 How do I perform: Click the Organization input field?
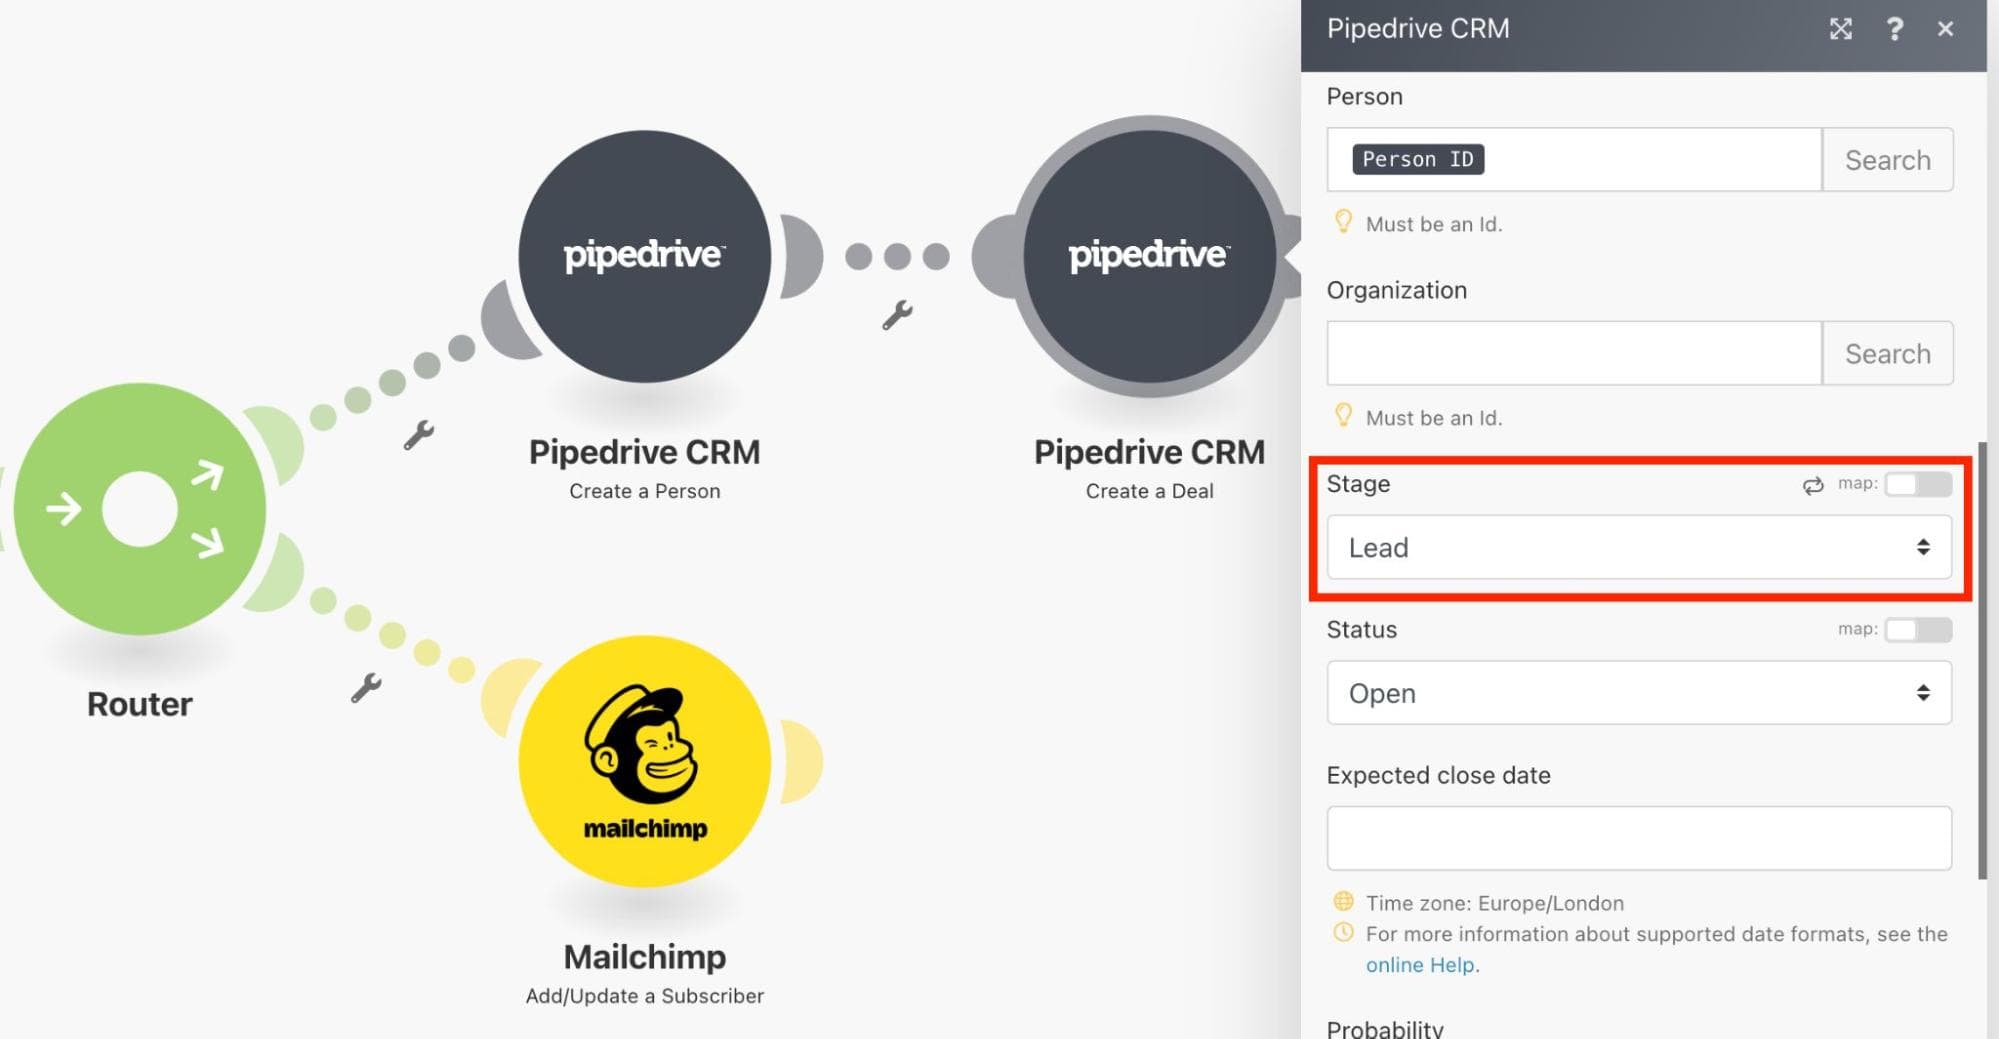pyautogui.click(x=1573, y=354)
